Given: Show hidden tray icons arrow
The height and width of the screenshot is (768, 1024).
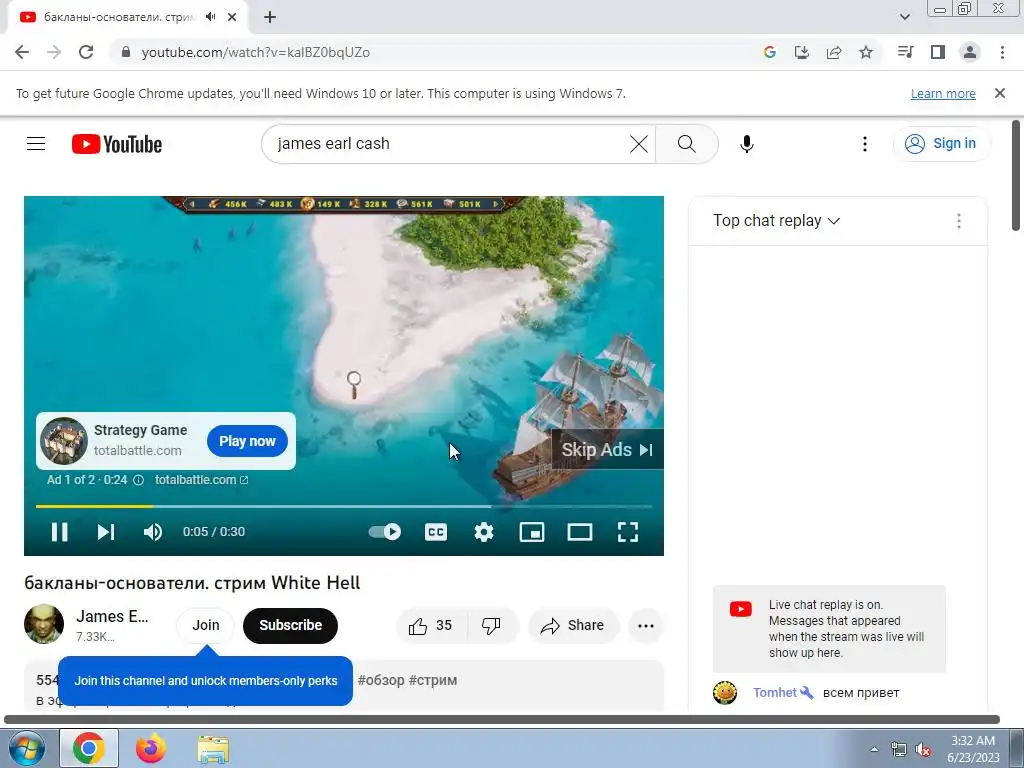Looking at the screenshot, I should [x=874, y=750].
